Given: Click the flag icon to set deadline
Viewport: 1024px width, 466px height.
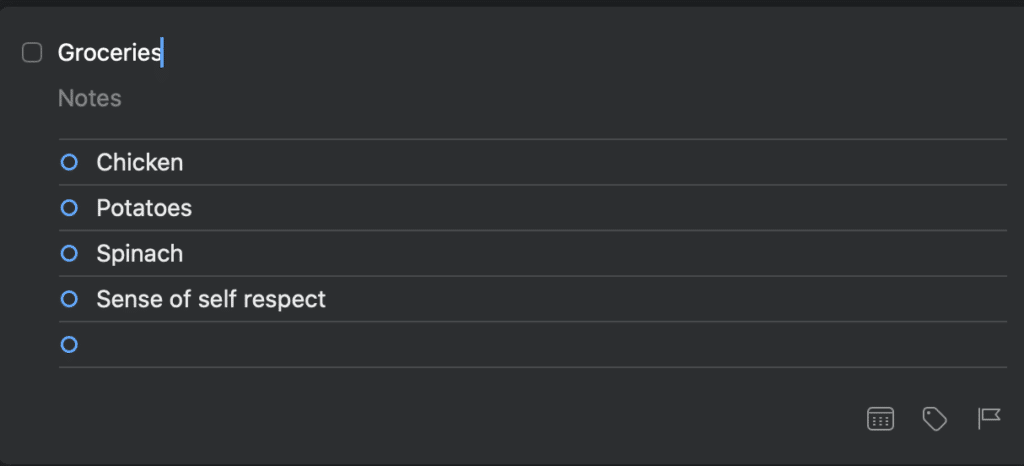Looking at the screenshot, I should pos(989,418).
